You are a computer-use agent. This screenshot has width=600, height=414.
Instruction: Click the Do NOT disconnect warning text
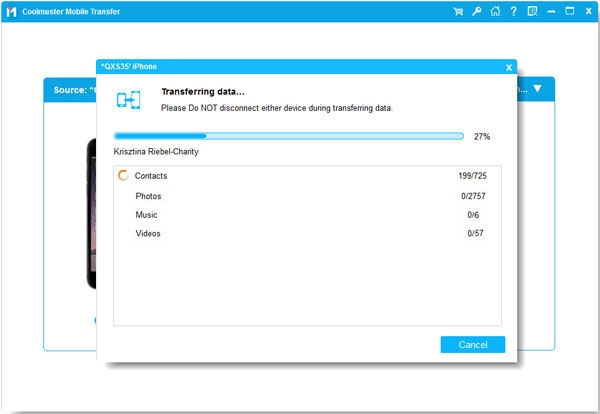coord(277,108)
